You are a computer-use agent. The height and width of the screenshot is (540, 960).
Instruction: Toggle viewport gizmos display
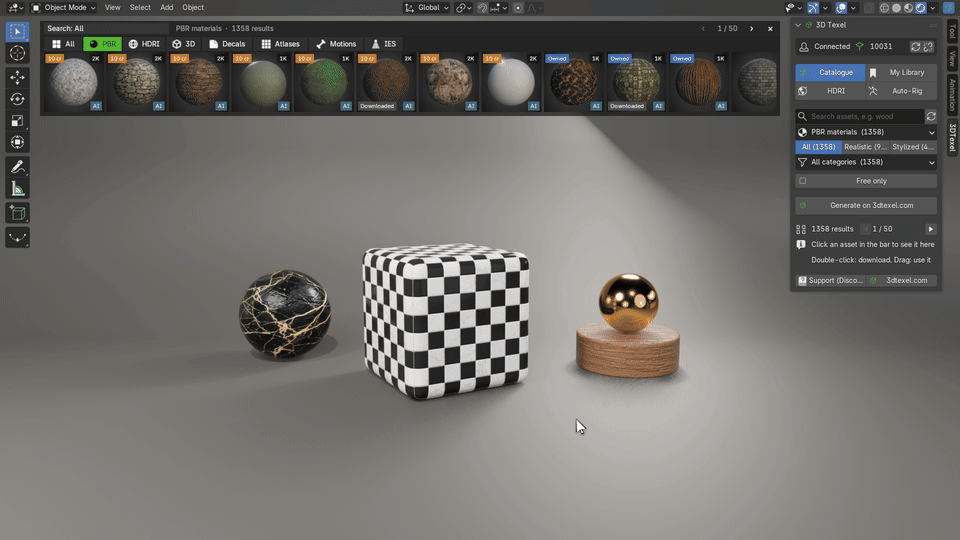coord(812,8)
